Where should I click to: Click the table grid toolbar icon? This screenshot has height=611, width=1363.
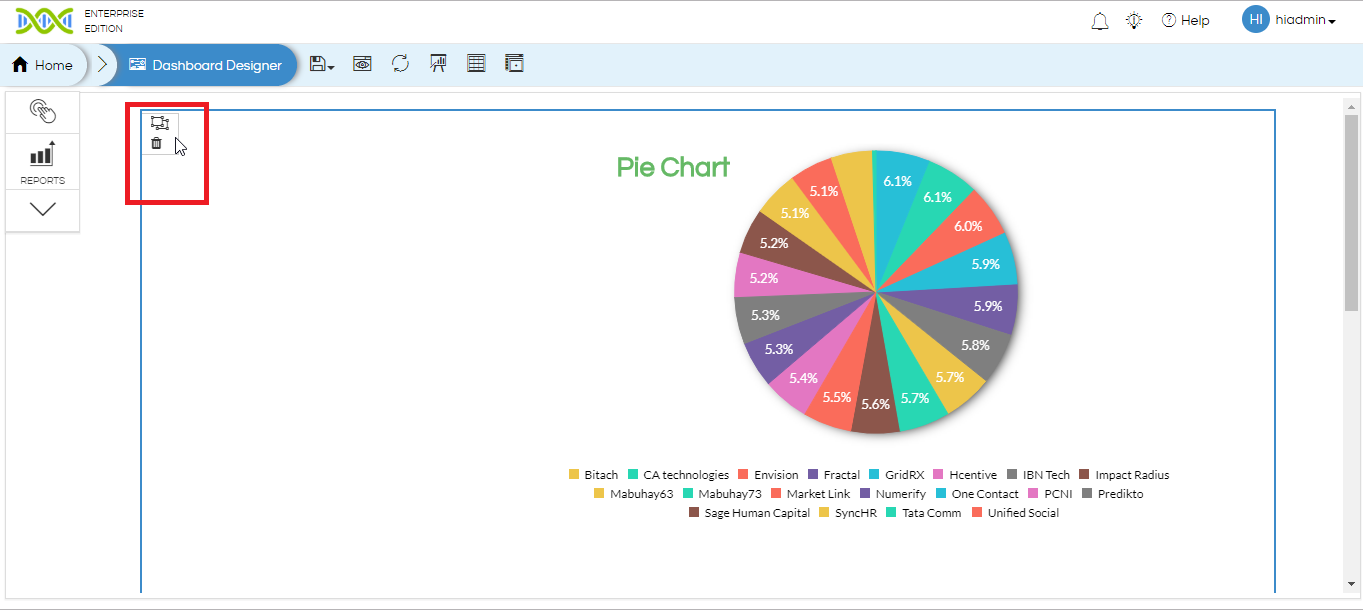click(476, 64)
